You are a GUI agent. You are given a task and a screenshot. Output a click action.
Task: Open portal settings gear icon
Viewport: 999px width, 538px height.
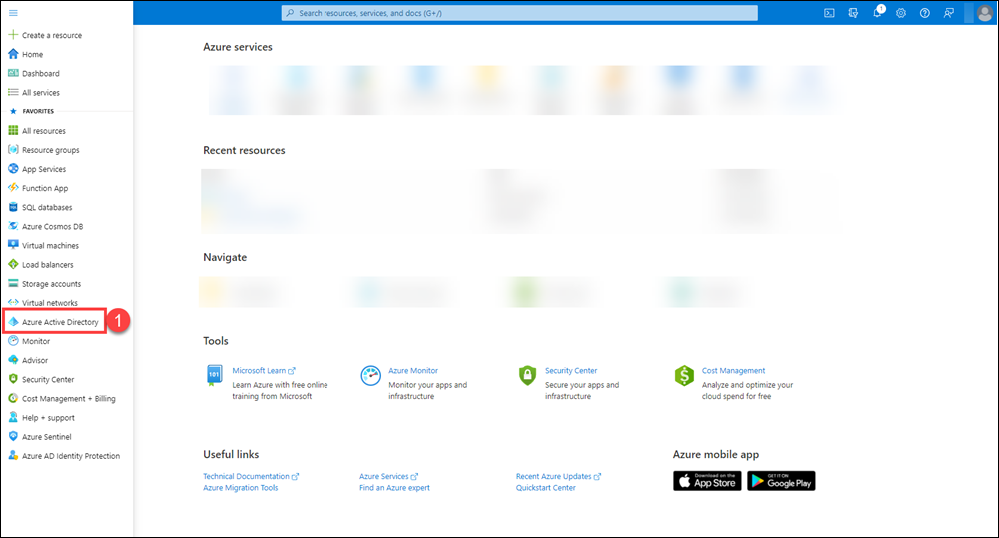[x=900, y=13]
